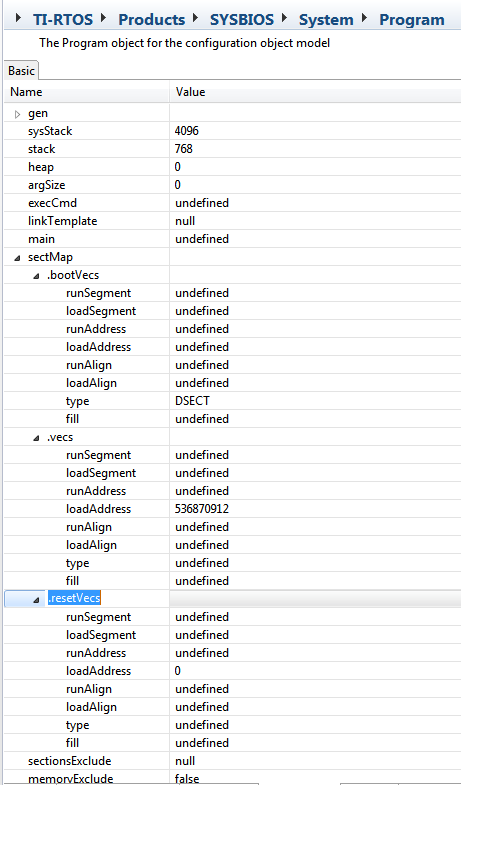Collapse the .vecs section
This screenshot has width=480, height=864.
pos(36,438)
